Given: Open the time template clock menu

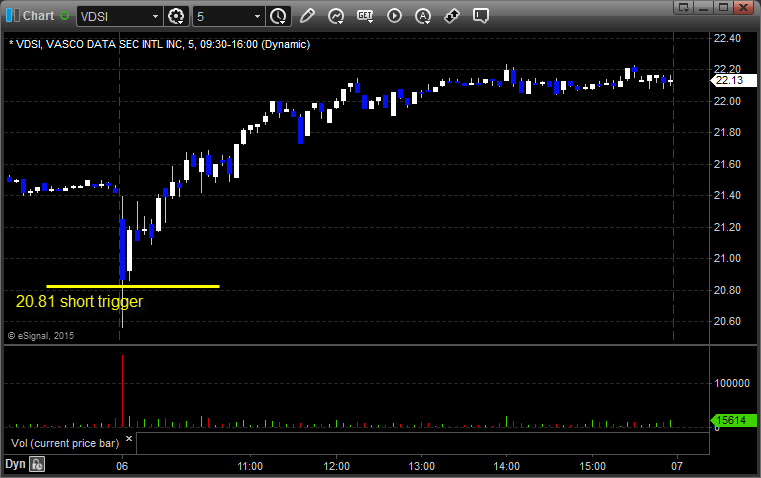Looking at the screenshot, I should point(279,16).
